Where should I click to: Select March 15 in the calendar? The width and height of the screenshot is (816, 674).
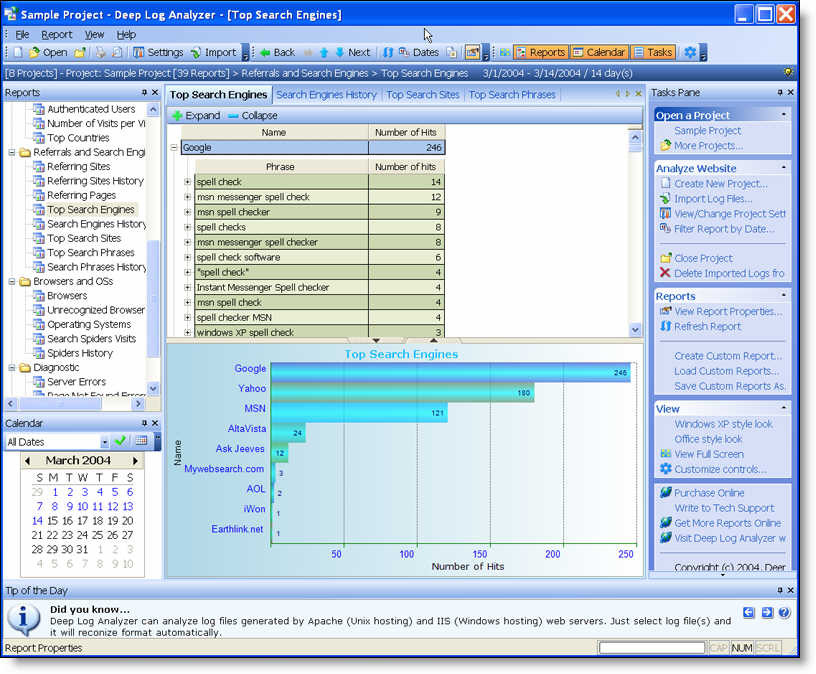[52, 520]
